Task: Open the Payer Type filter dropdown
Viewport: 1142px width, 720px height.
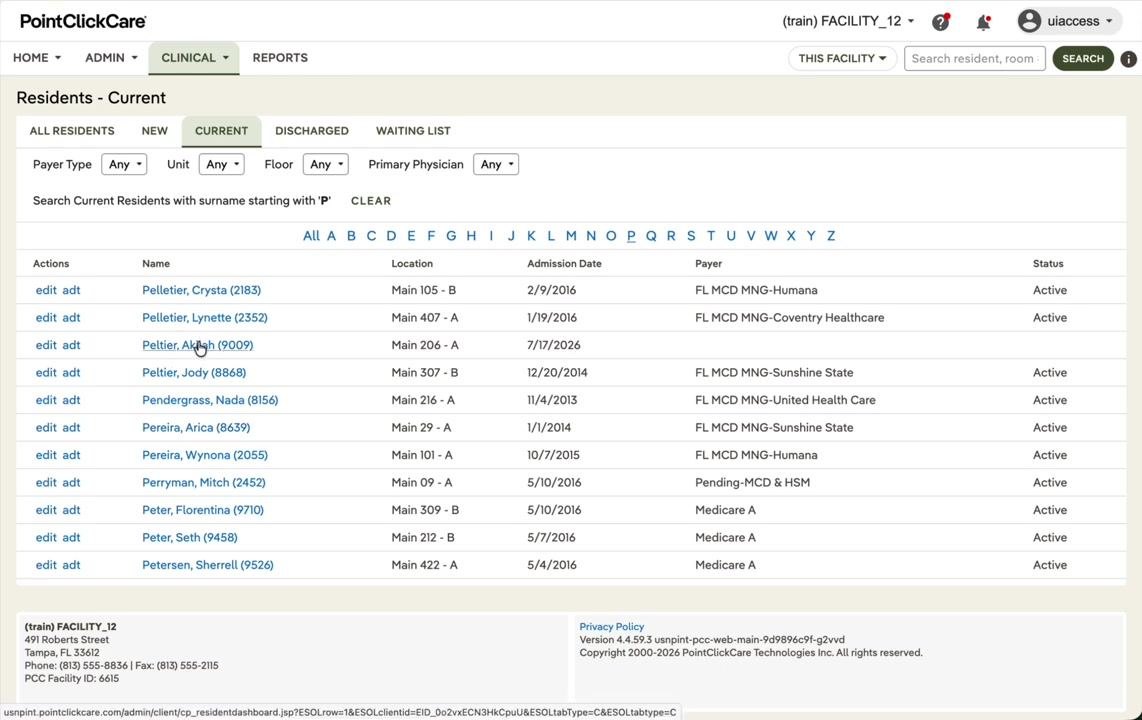Action: tap(124, 165)
